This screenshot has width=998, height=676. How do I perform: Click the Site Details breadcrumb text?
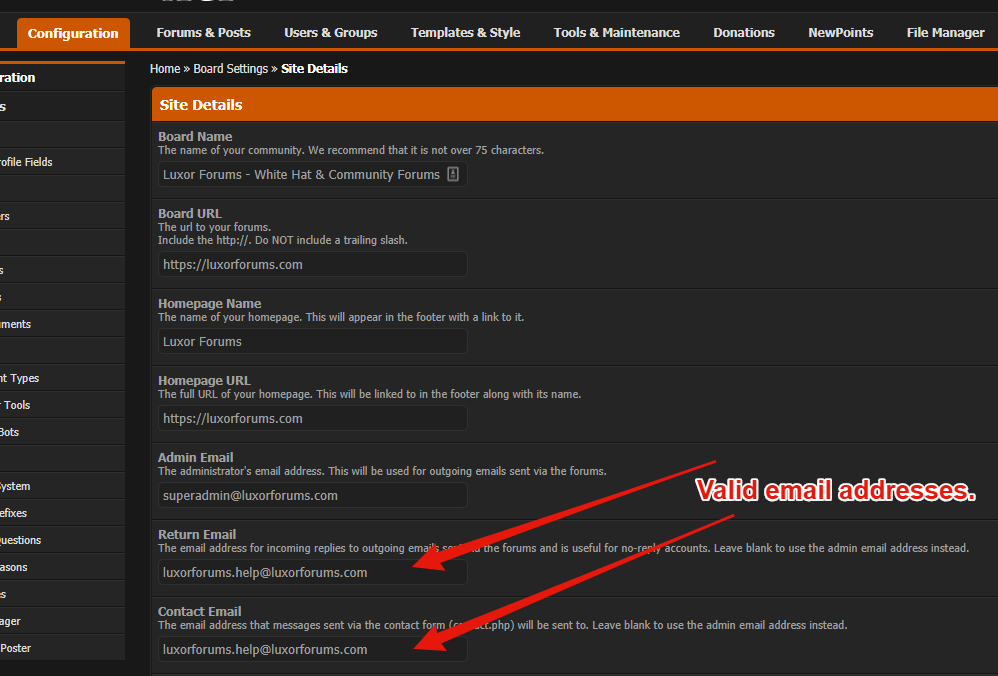coord(314,69)
